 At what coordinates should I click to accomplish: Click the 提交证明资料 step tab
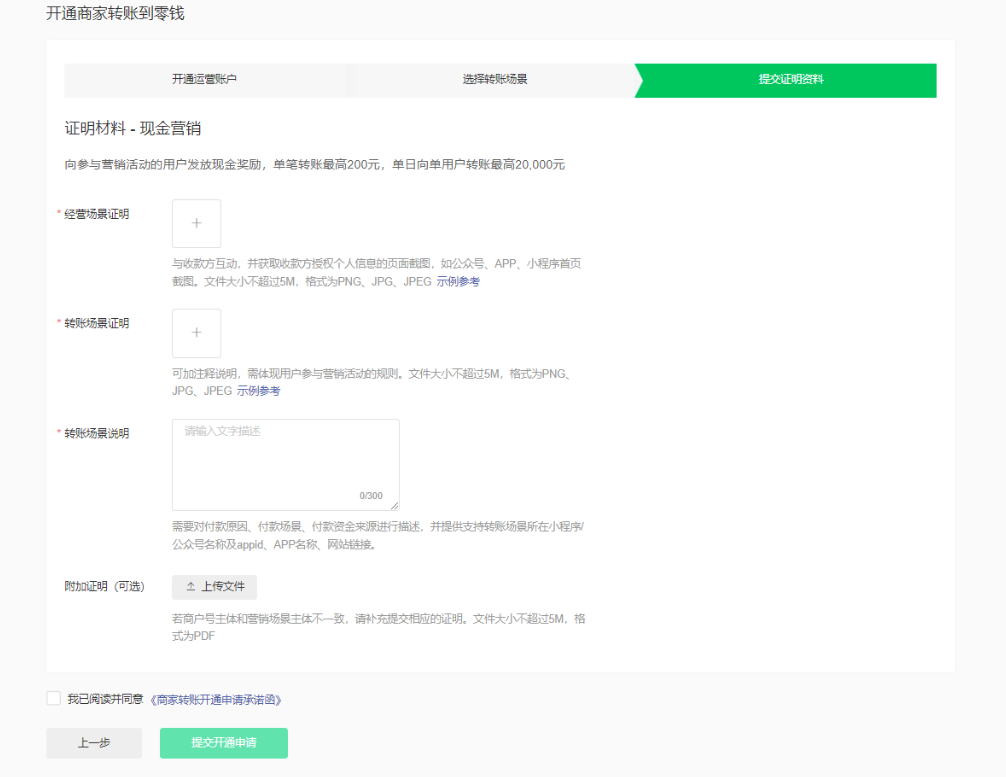click(x=790, y=80)
